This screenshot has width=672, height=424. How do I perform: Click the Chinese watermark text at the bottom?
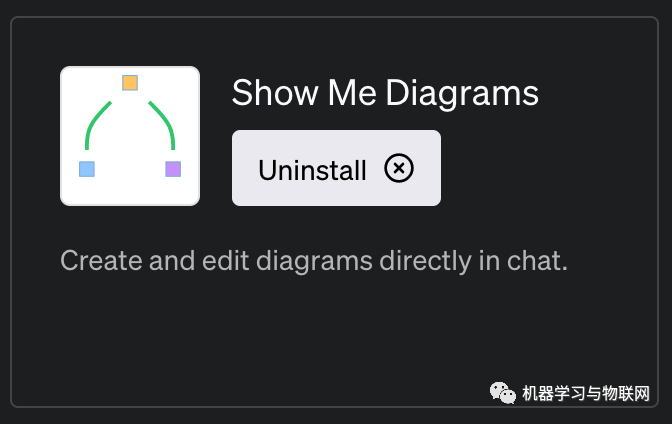pyautogui.click(x=587, y=393)
